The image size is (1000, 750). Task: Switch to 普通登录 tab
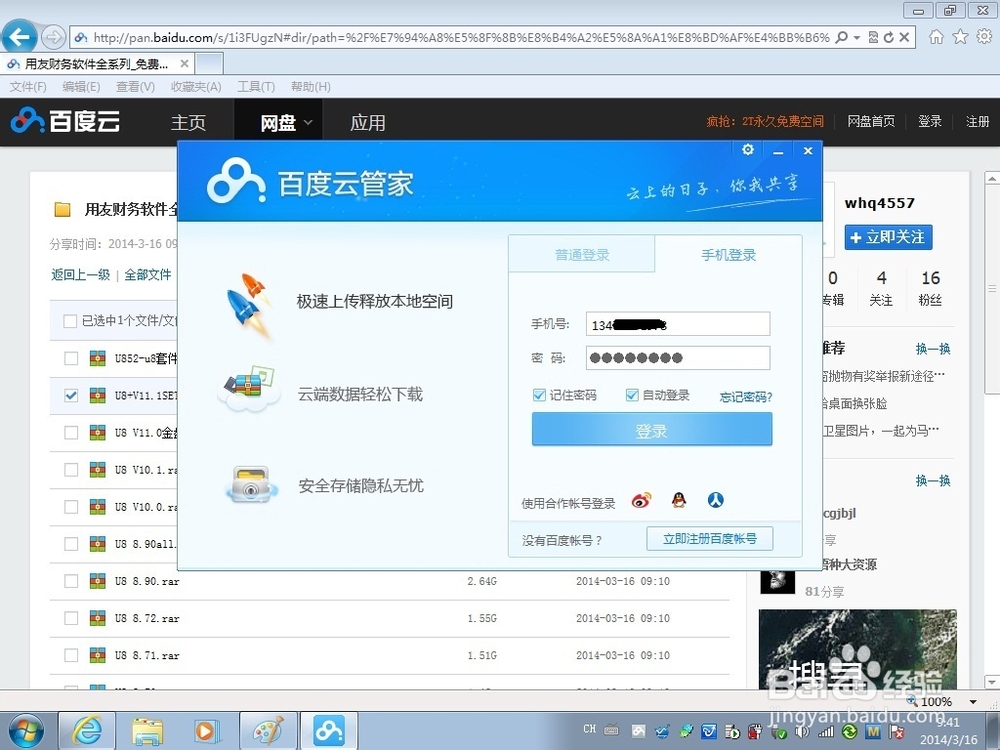coord(582,255)
